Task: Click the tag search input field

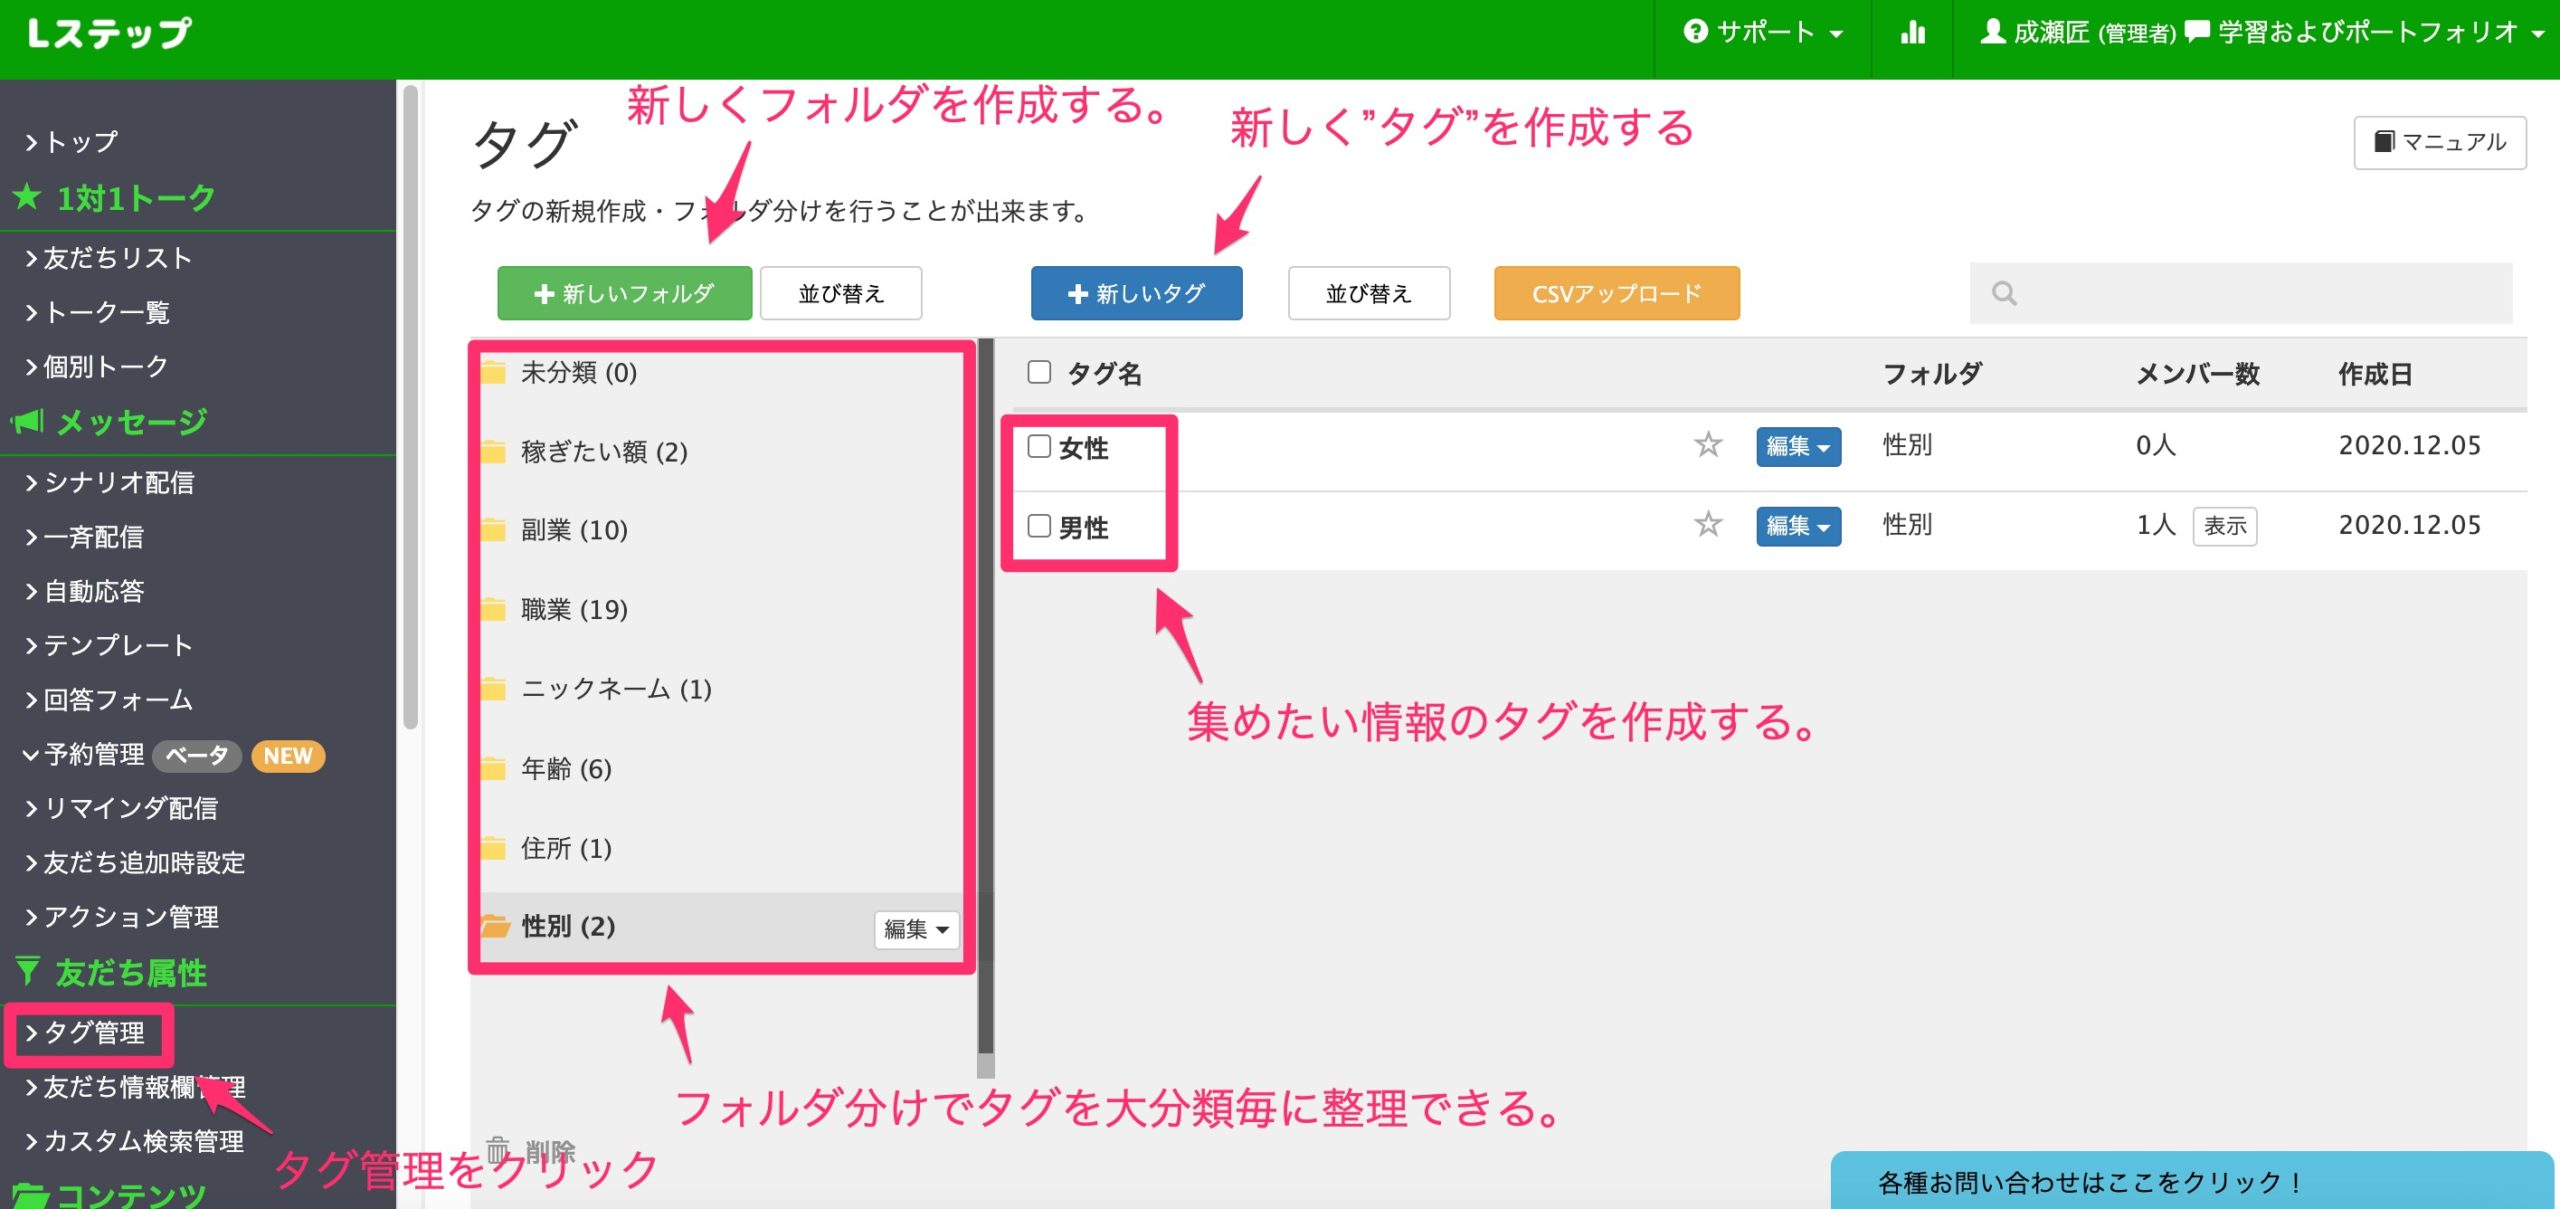Action: [2260, 294]
